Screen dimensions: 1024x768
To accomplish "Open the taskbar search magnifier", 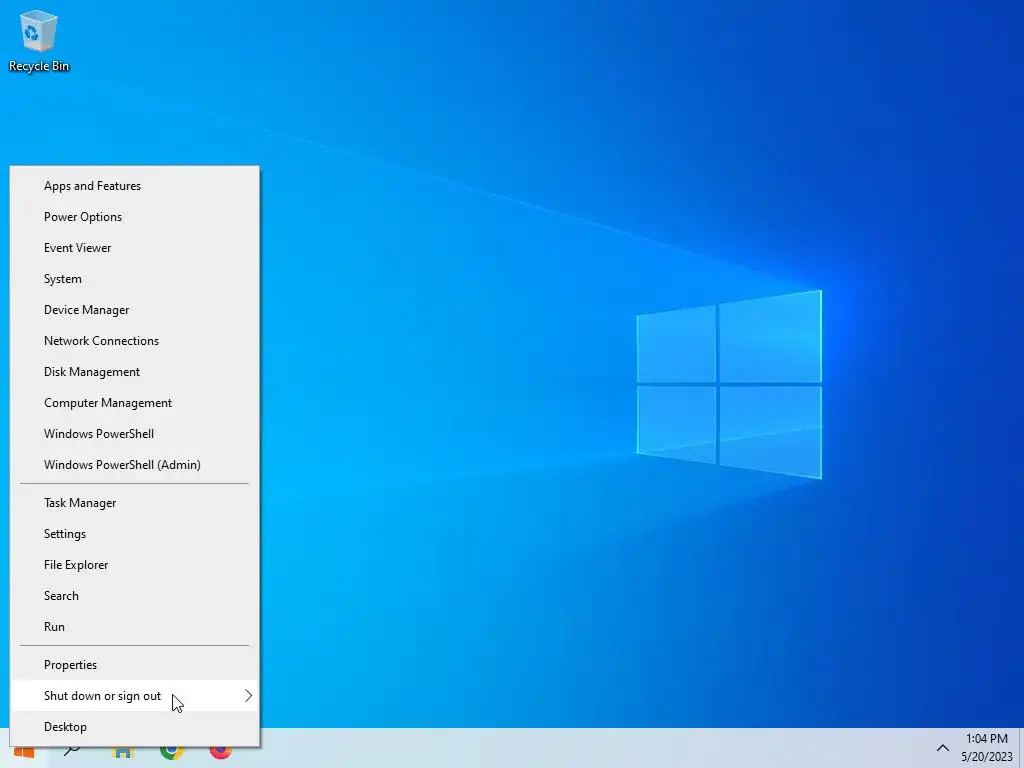I will pyautogui.click(x=72, y=752).
